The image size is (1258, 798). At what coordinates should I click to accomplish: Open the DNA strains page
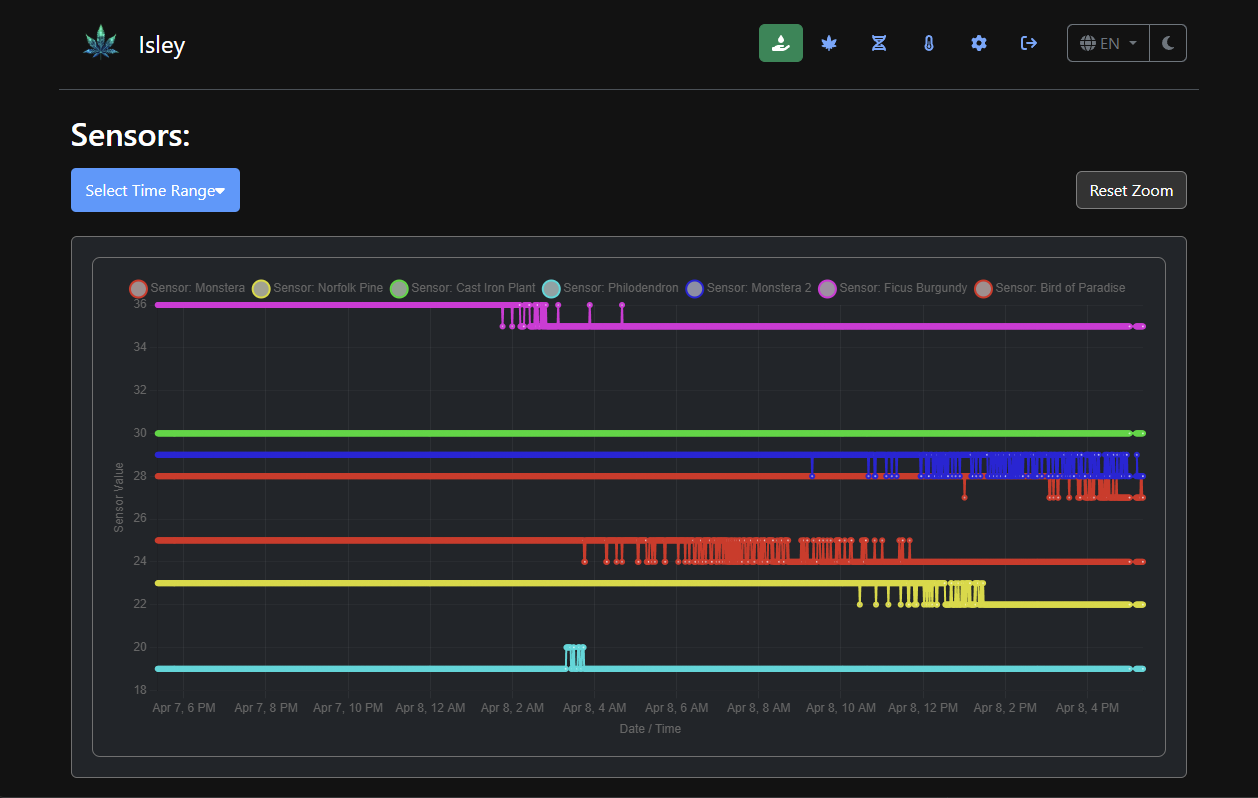pyautogui.click(x=879, y=43)
